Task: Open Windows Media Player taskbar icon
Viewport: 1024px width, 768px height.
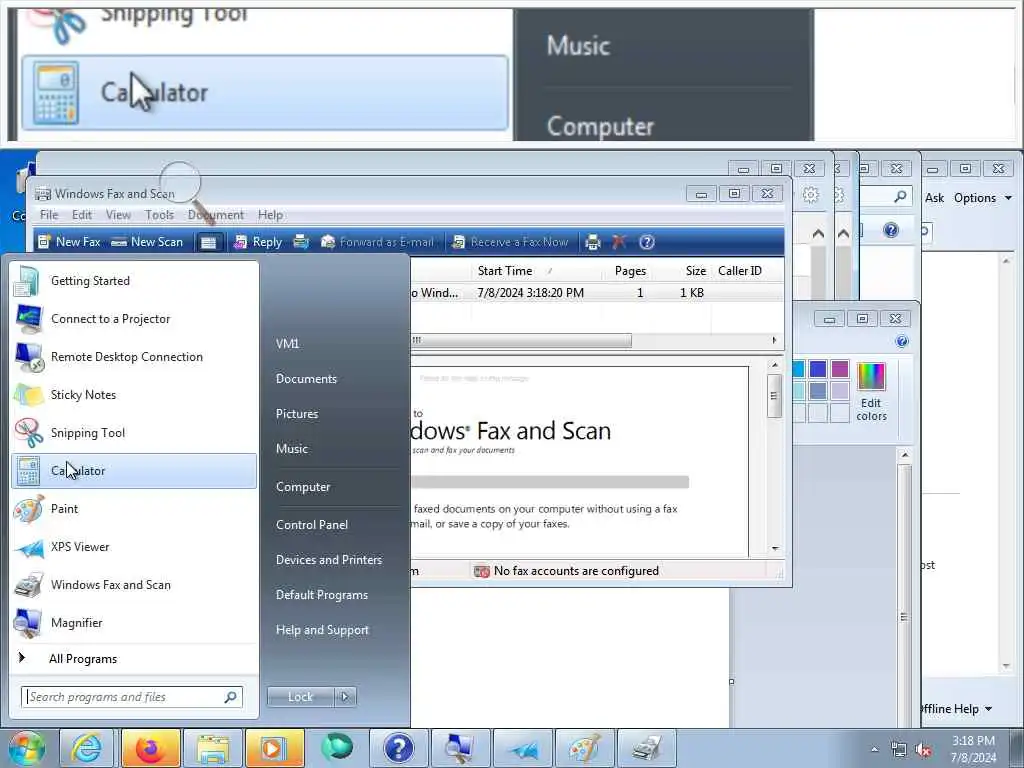Action: [x=274, y=748]
